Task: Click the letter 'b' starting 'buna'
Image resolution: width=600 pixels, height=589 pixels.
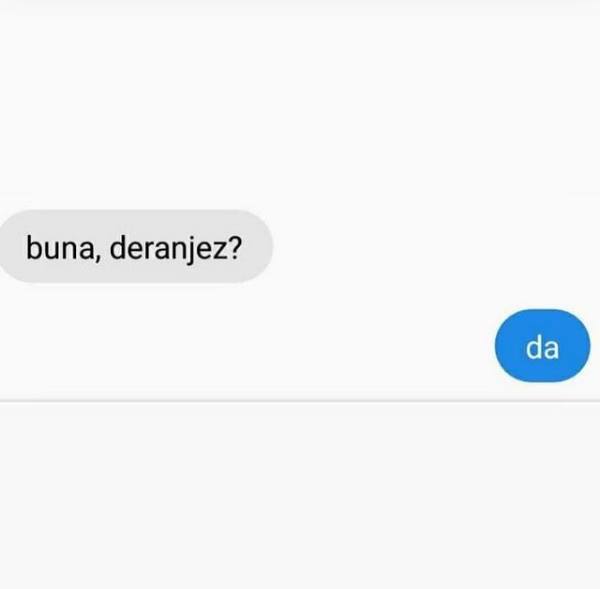Action: 33,248
